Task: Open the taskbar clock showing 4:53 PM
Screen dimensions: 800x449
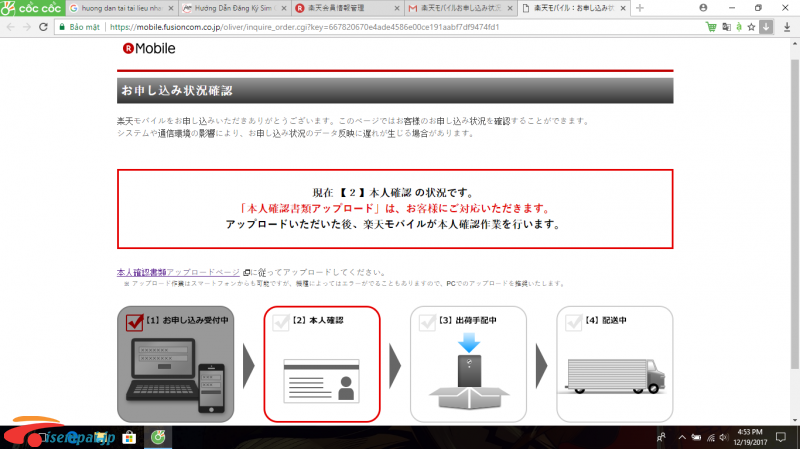Action: click(x=750, y=437)
